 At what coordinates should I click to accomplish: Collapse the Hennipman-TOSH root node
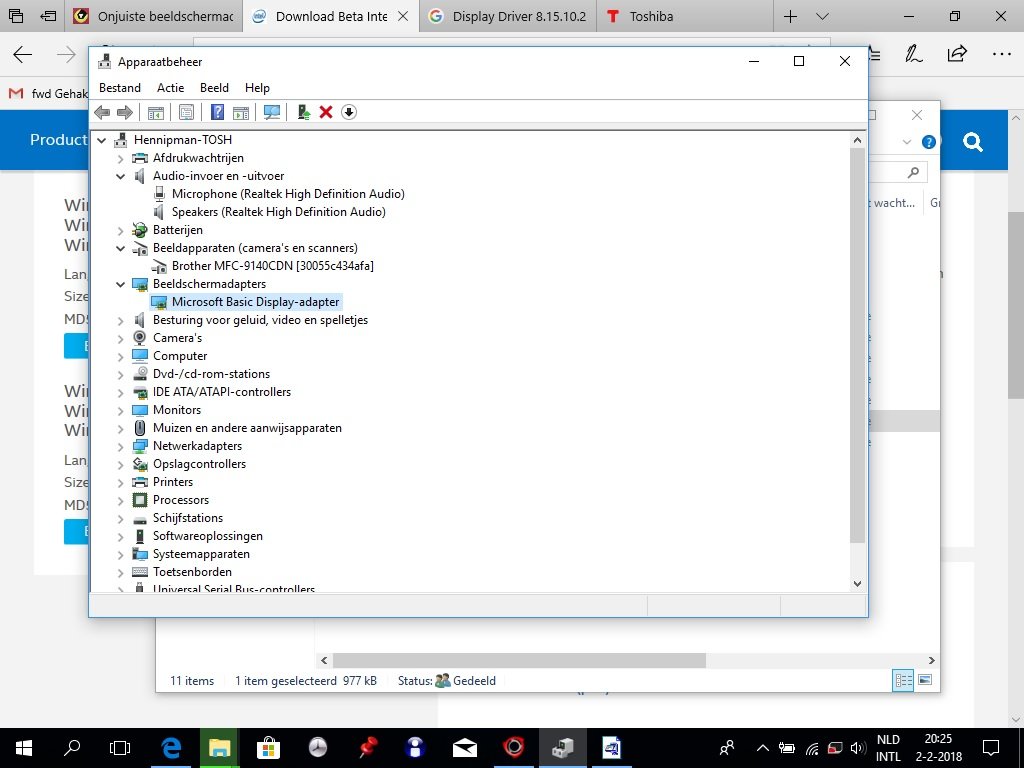point(102,140)
